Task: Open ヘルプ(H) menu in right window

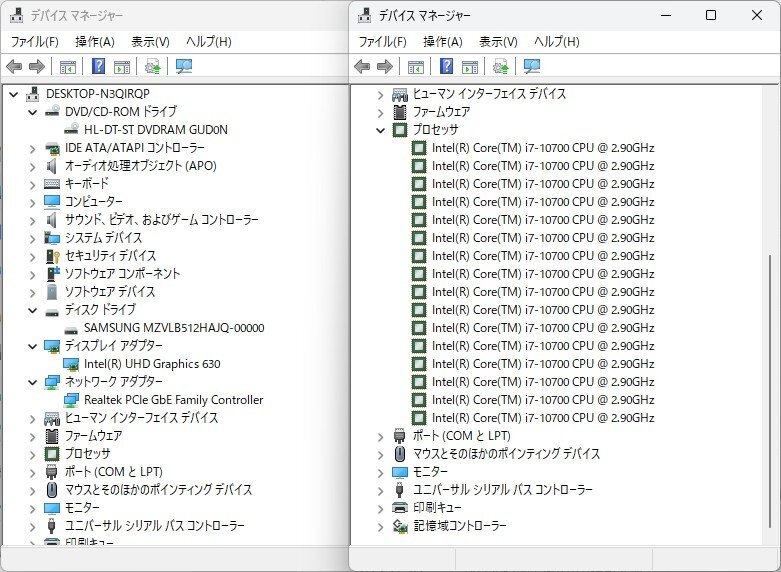Action: click(557, 41)
